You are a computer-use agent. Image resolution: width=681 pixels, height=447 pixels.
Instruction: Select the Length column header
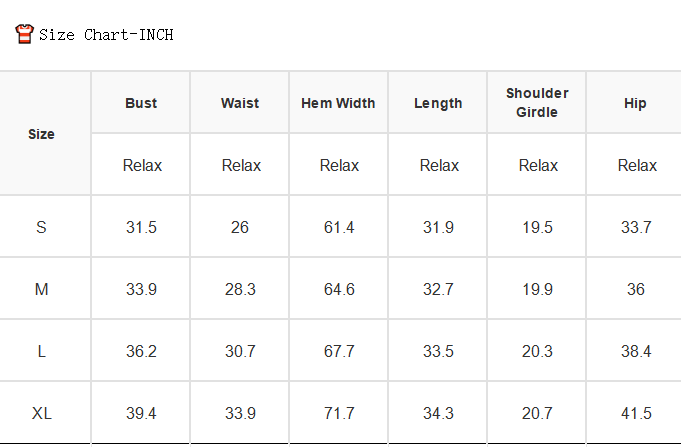pos(438,103)
